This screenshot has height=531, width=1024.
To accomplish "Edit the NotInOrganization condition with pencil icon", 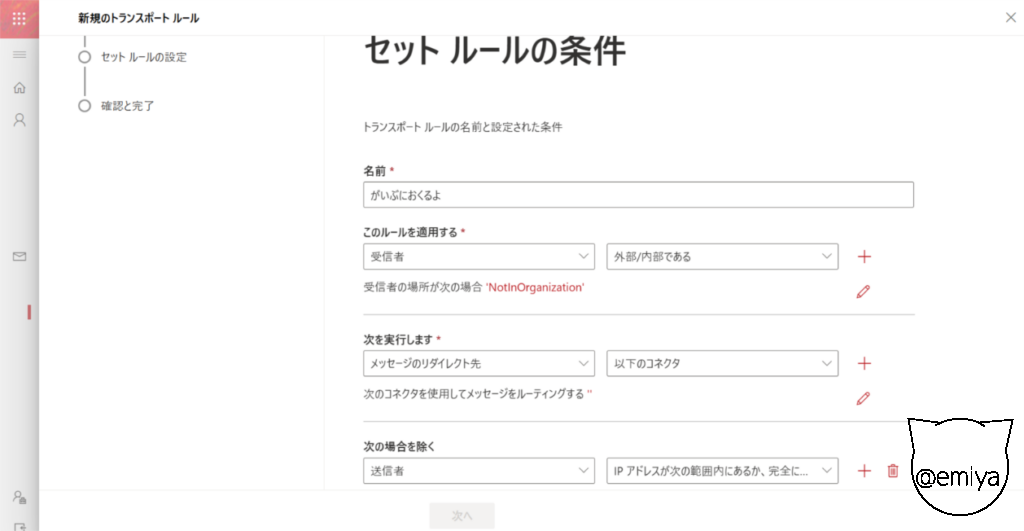I will click(863, 292).
